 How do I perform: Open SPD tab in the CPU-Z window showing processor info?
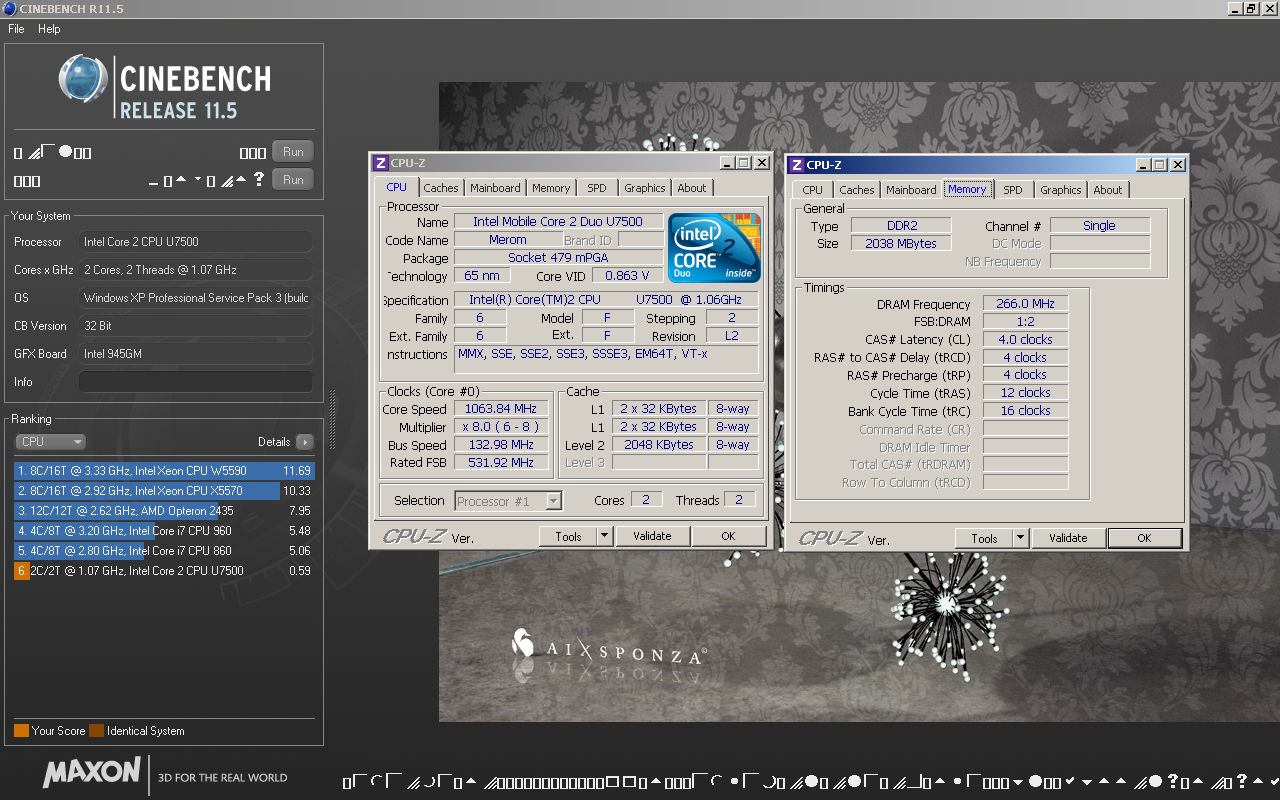597,188
